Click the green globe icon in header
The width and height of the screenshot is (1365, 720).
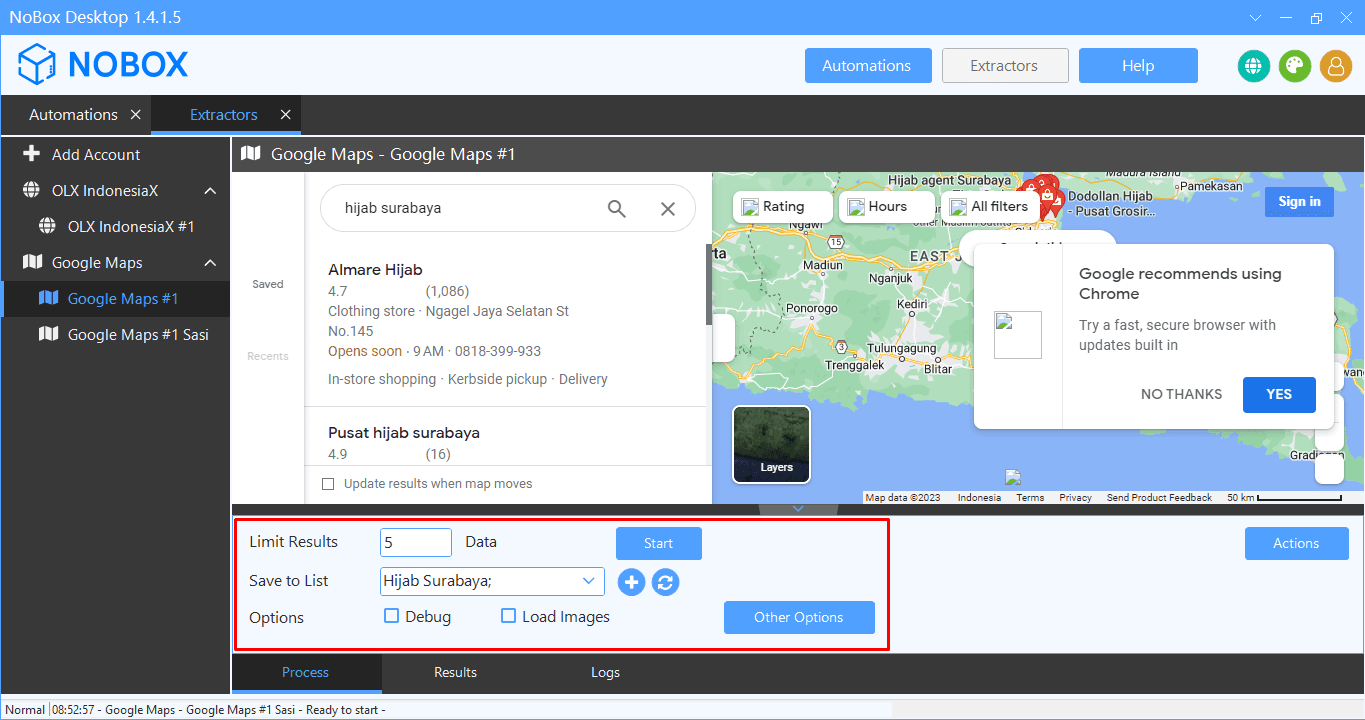click(x=1253, y=66)
